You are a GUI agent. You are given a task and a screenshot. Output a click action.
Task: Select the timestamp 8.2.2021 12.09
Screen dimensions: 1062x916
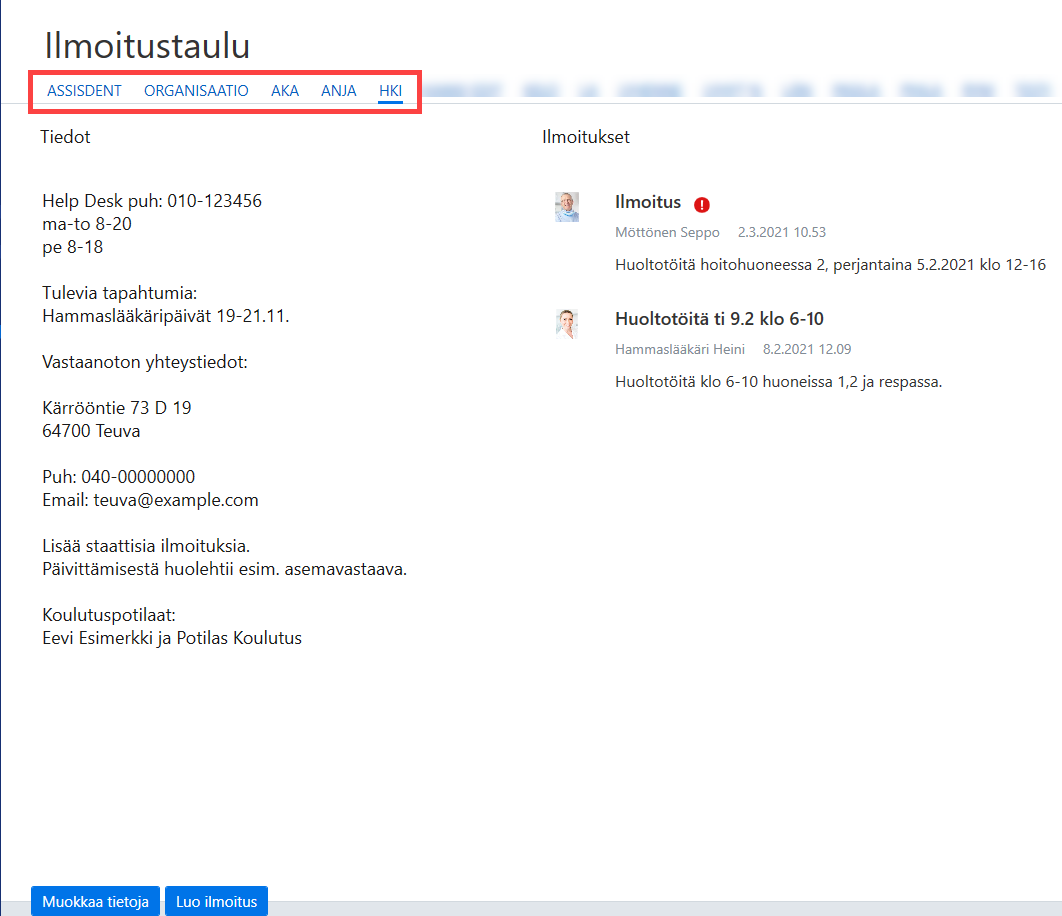point(807,350)
